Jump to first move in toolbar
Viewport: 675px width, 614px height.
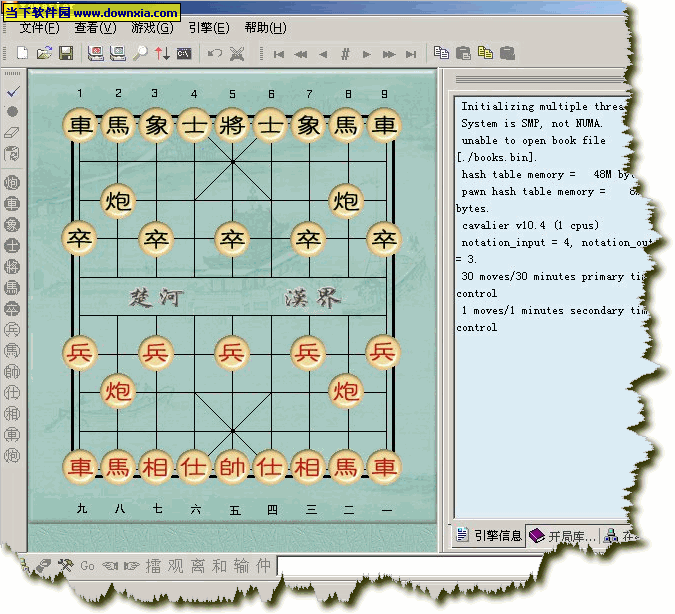pos(279,54)
